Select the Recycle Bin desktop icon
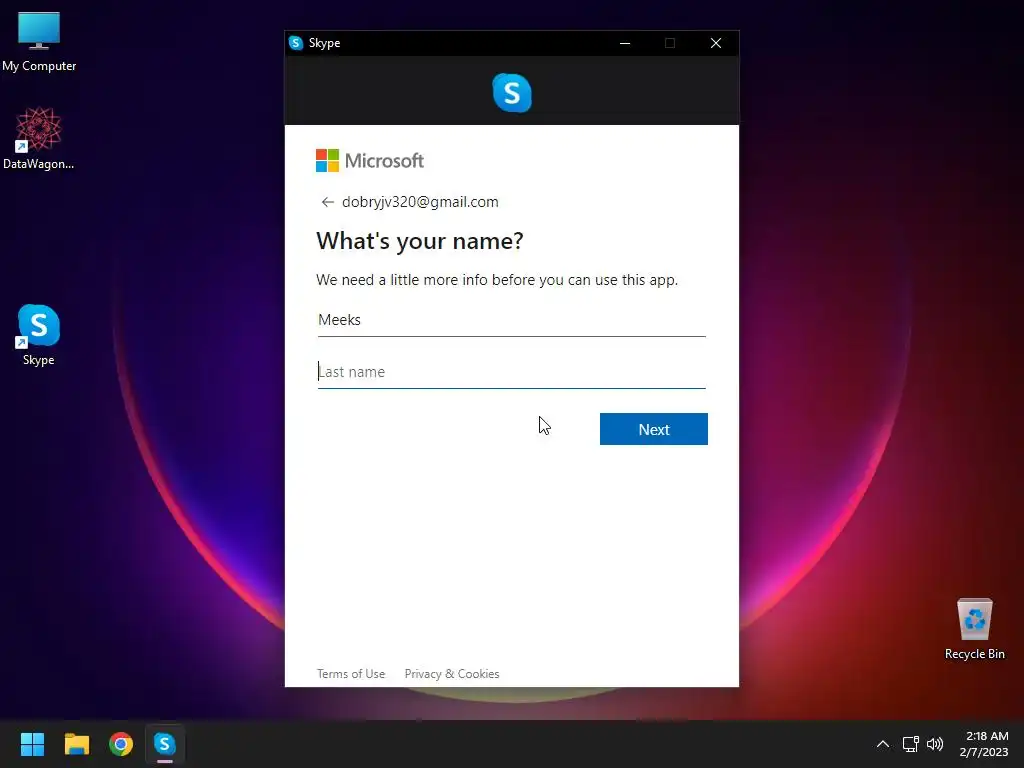This screenshot has width=1024, height=768. pos(974,629)
